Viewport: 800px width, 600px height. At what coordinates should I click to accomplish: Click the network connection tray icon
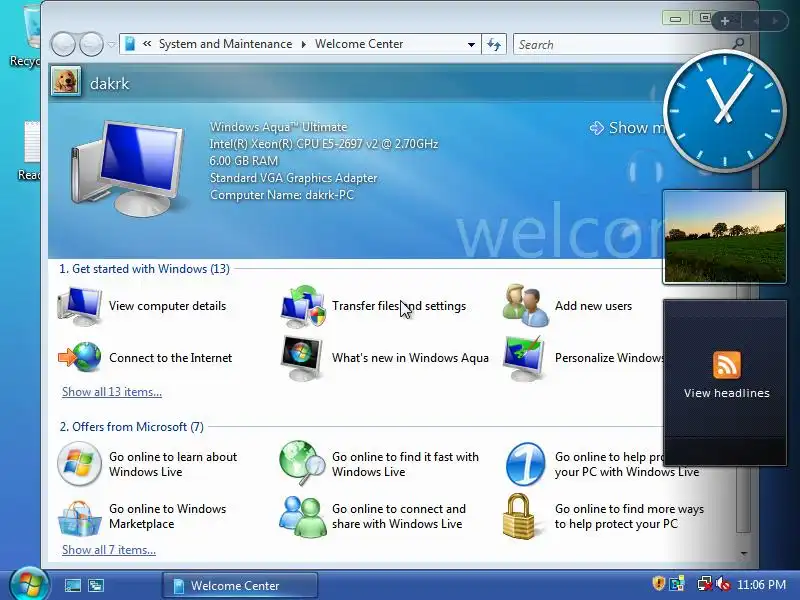click(x=705, y=584)
